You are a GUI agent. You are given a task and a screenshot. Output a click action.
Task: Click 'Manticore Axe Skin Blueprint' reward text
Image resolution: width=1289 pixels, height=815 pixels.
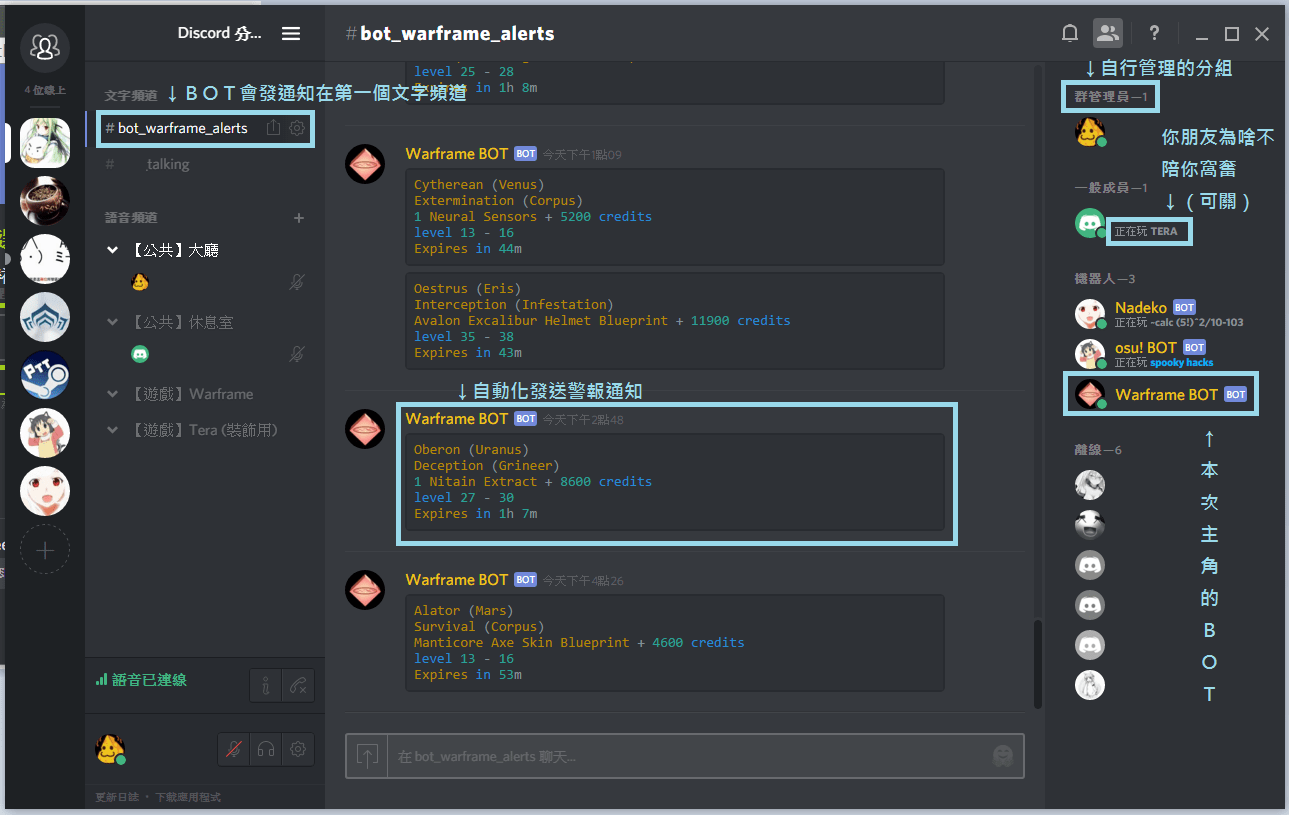click(x=522, y=643)
